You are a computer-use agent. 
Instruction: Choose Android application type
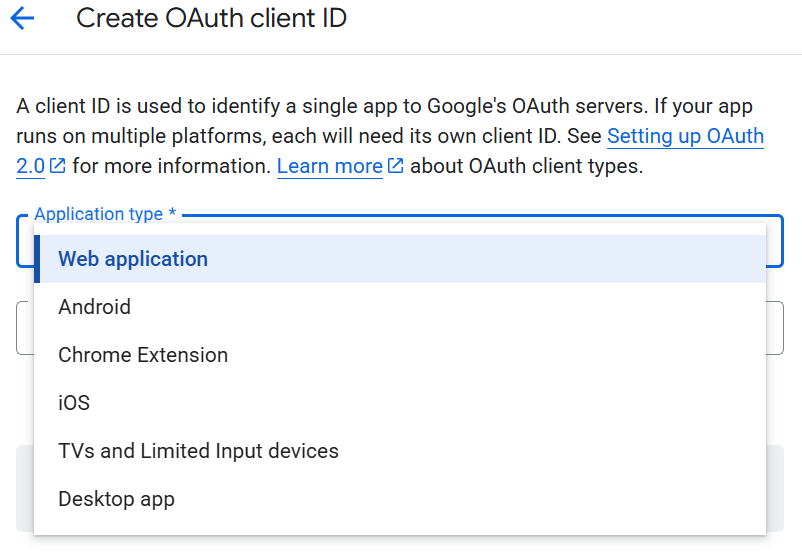pyautogui.click(x=400, y=307)
